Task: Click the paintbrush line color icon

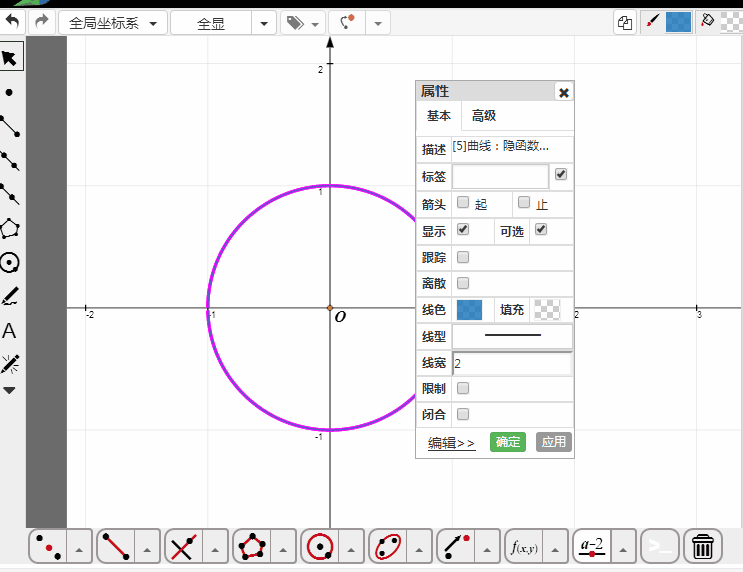Action: click(652, 22)
